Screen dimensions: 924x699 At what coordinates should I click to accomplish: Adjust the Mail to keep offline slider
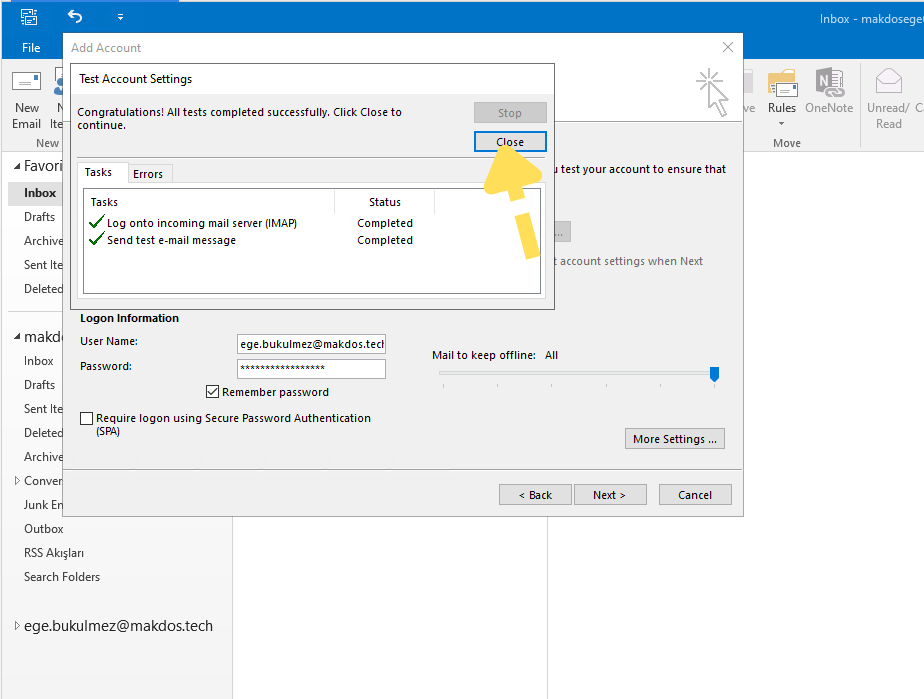tap(714, 374)
